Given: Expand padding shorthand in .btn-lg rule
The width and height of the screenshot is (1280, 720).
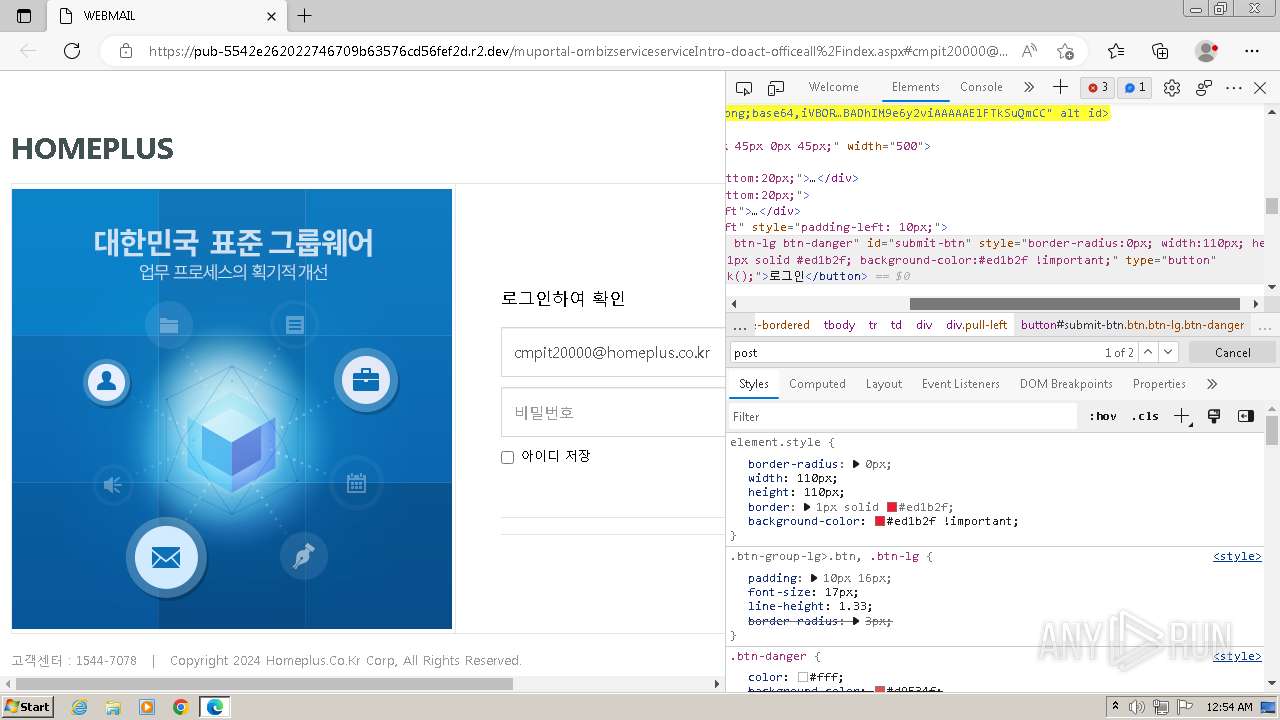Looking at the screenshot, I should click(814, 578).
